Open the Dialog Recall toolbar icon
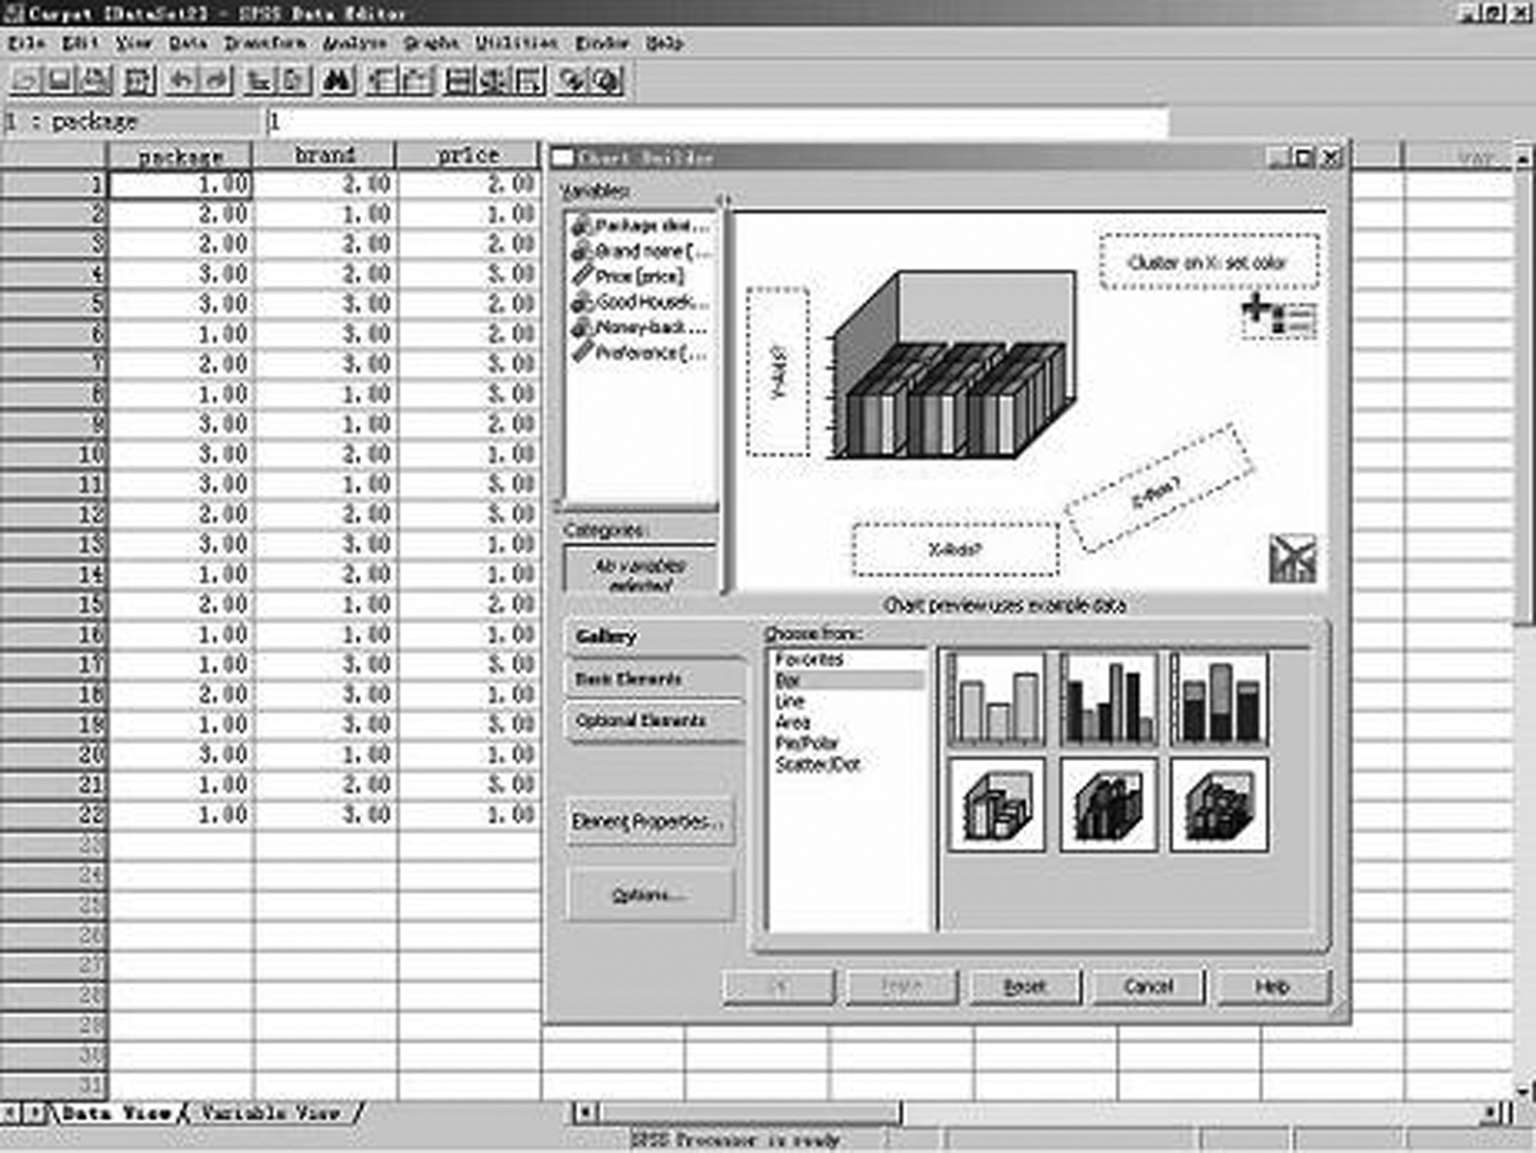1536x1153 pixels. pyautogui.click(x=138, y=80)
